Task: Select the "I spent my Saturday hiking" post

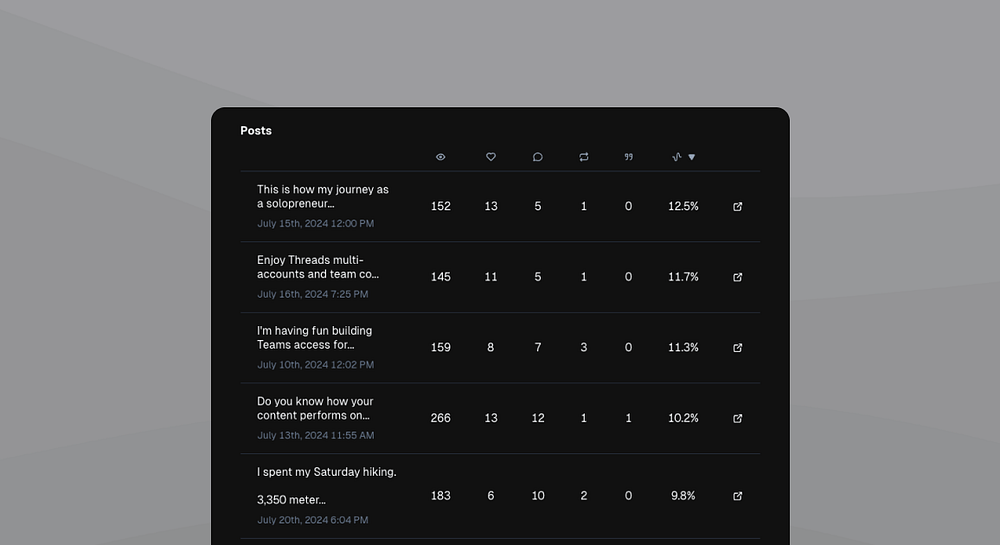Action: click(326, 472)
